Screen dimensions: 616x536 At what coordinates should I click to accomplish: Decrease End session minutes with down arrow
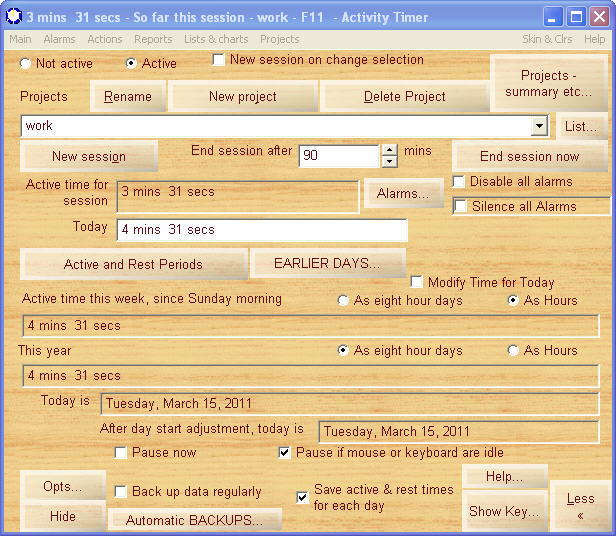coord(389,162)
